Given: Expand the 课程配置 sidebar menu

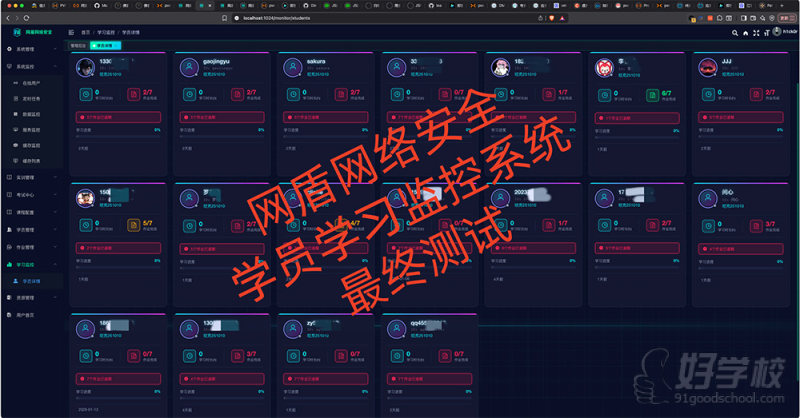Looking at the screenshot, I should [32, 212].
